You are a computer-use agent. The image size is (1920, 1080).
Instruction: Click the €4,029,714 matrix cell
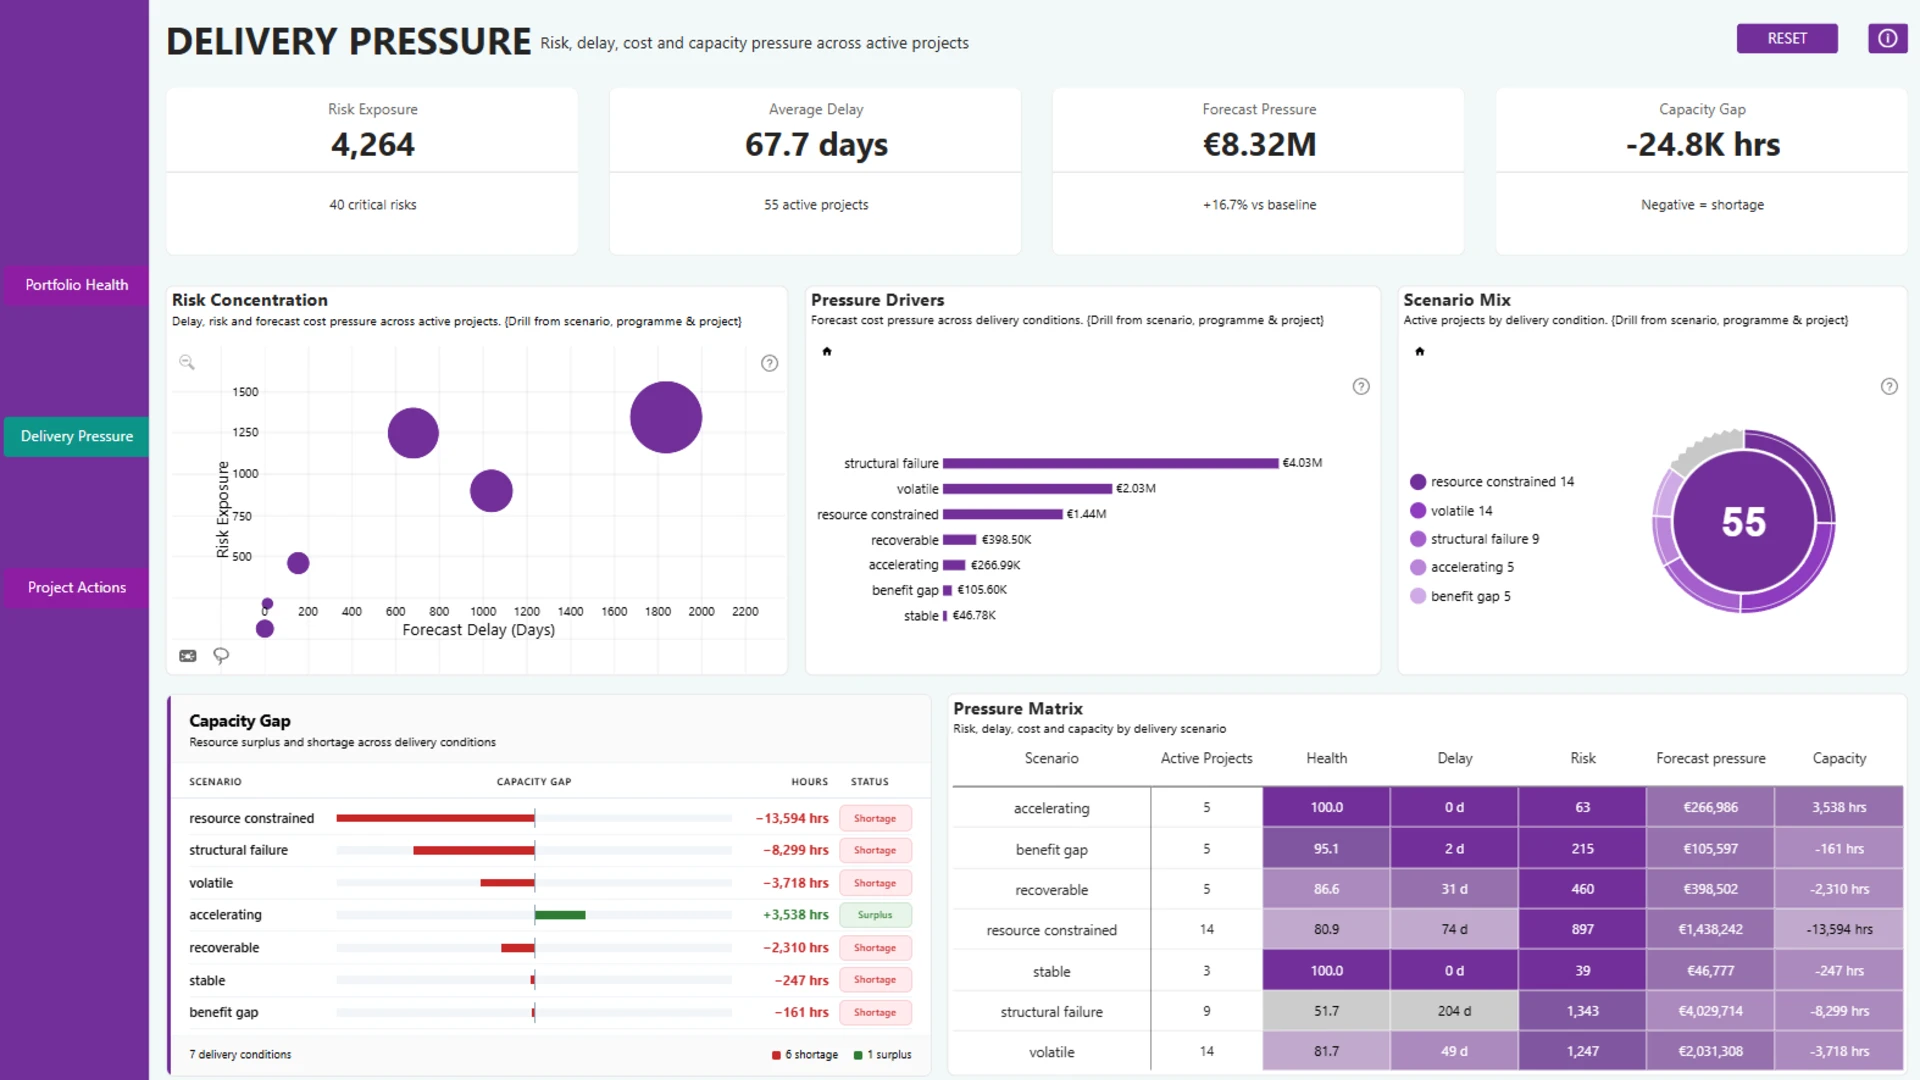pos(1710,1011)
